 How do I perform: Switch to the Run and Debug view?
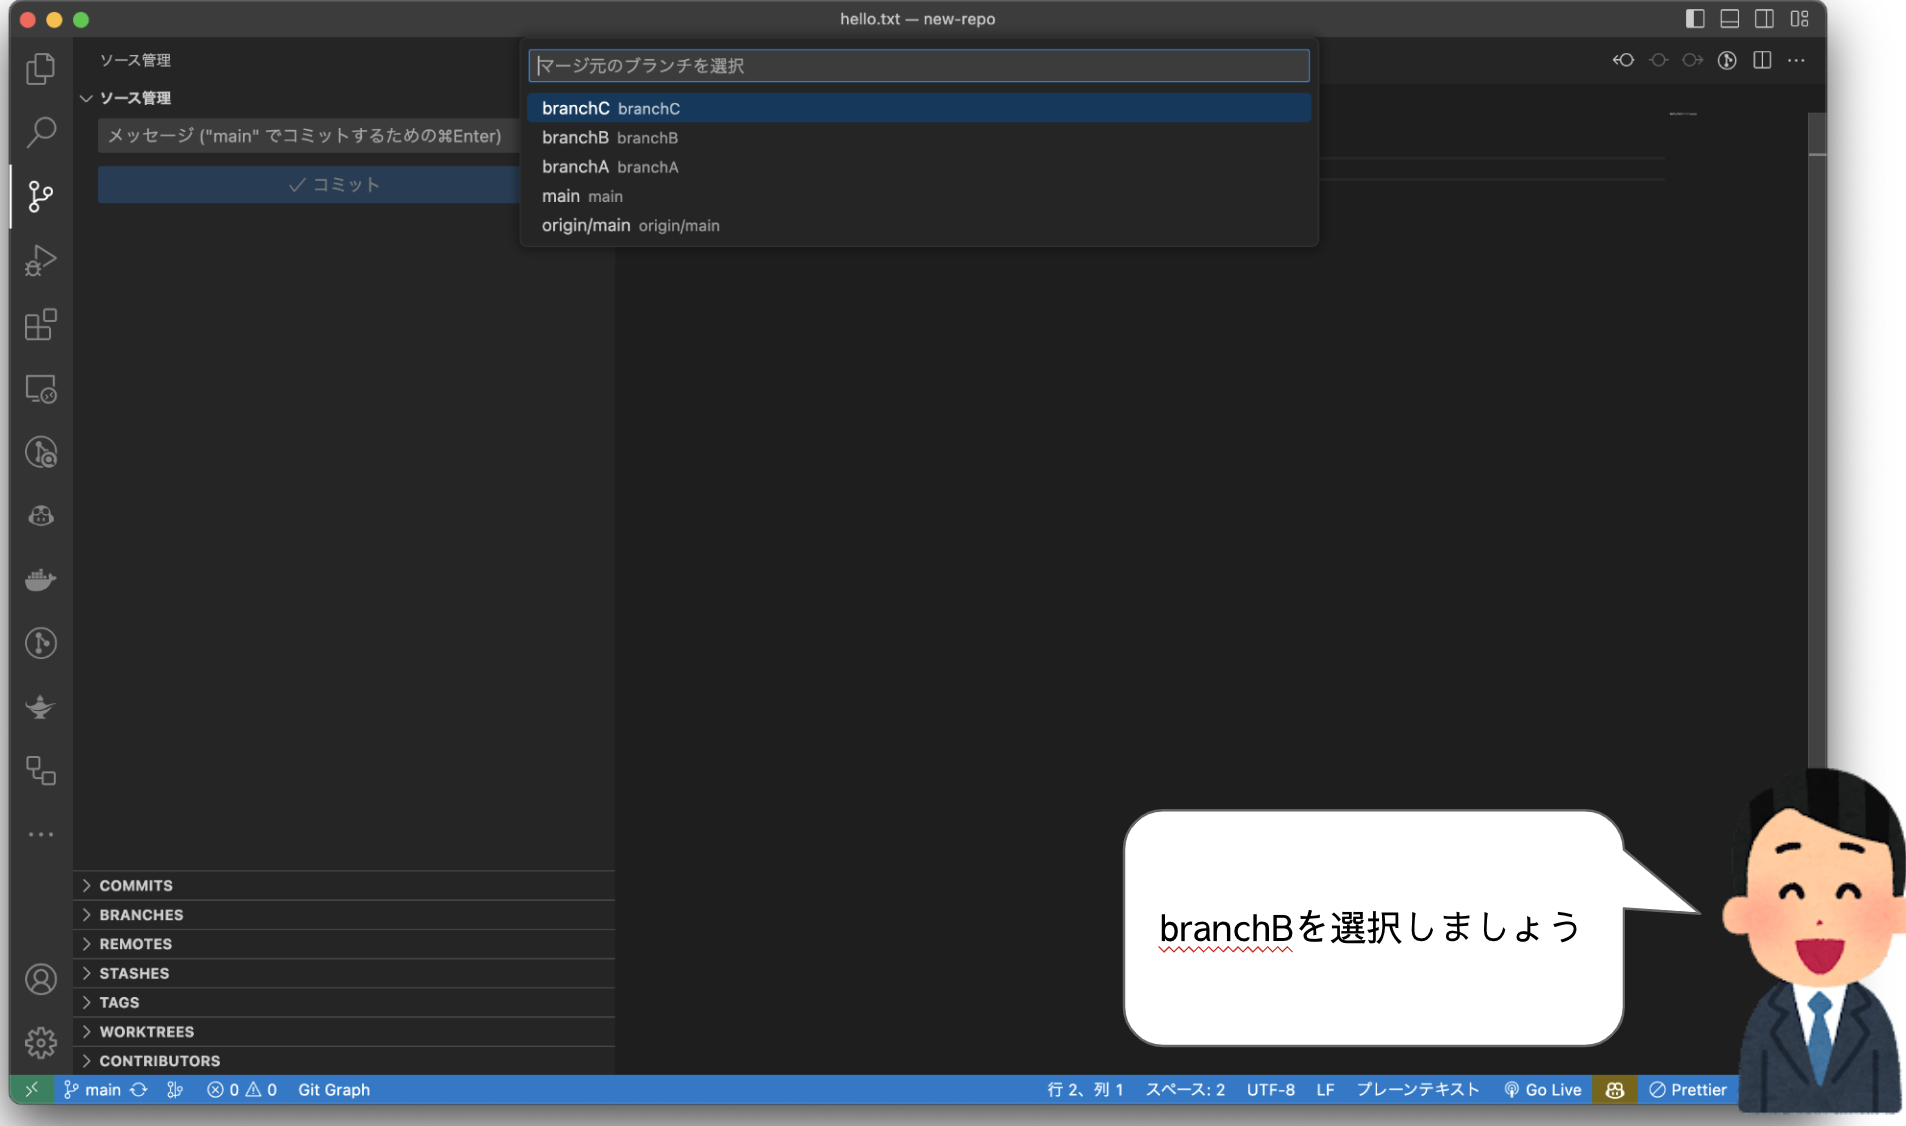[41, 260]
